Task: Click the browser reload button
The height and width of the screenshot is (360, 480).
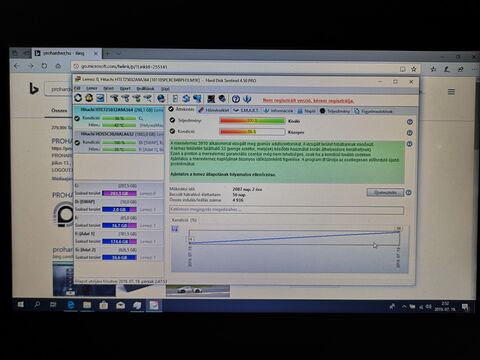Action: (44, 66)
